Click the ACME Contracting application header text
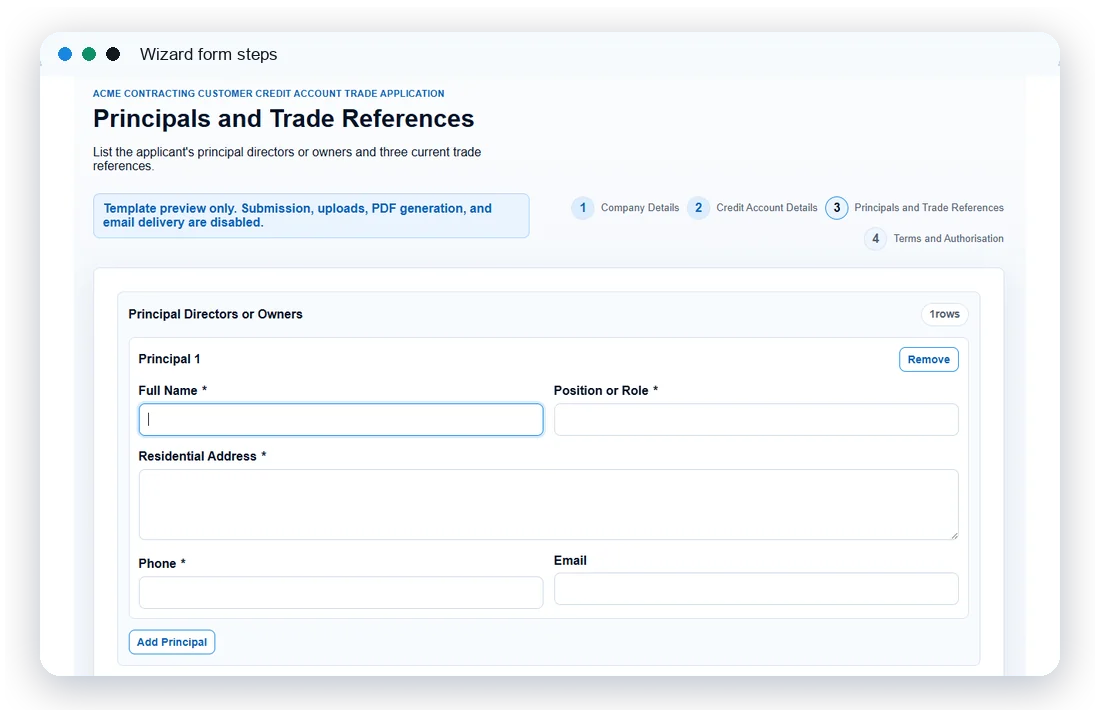 [269, 93]
